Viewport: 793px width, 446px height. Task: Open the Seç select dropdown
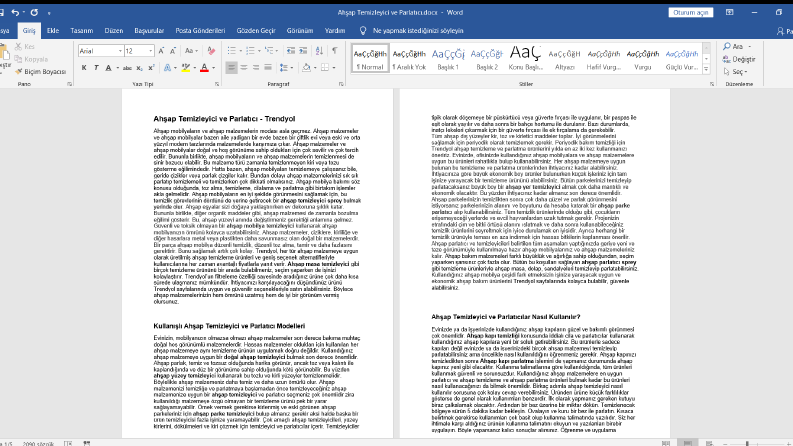coord(736,72)
